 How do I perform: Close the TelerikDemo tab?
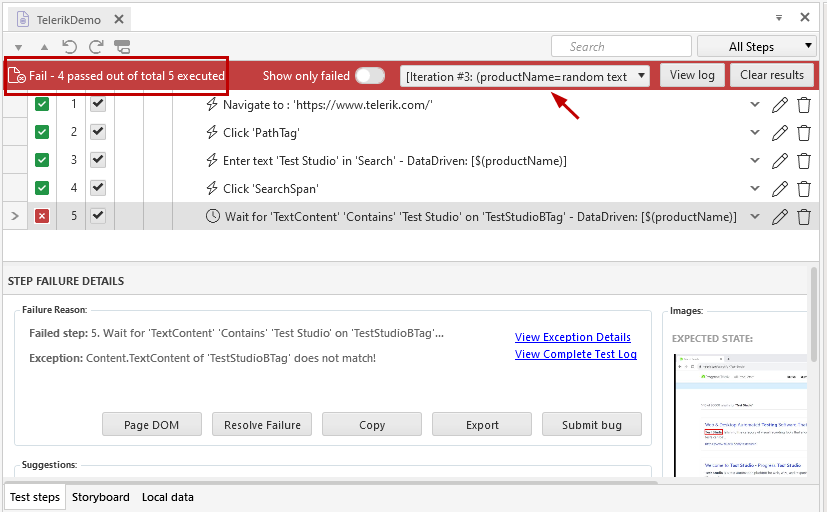119,20
